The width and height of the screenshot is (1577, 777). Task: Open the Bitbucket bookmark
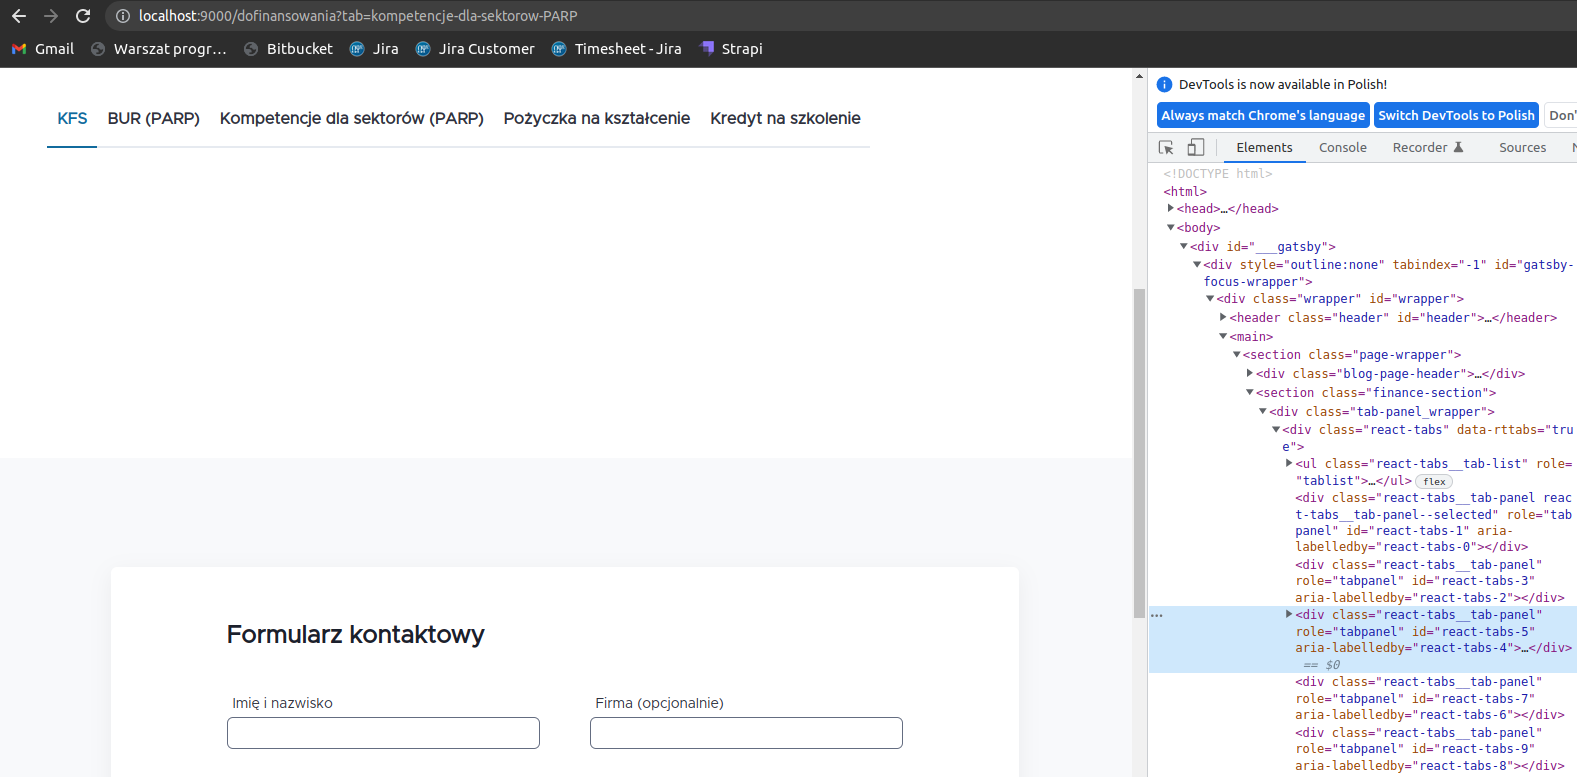pyautogui.click(x=288, y=49)
